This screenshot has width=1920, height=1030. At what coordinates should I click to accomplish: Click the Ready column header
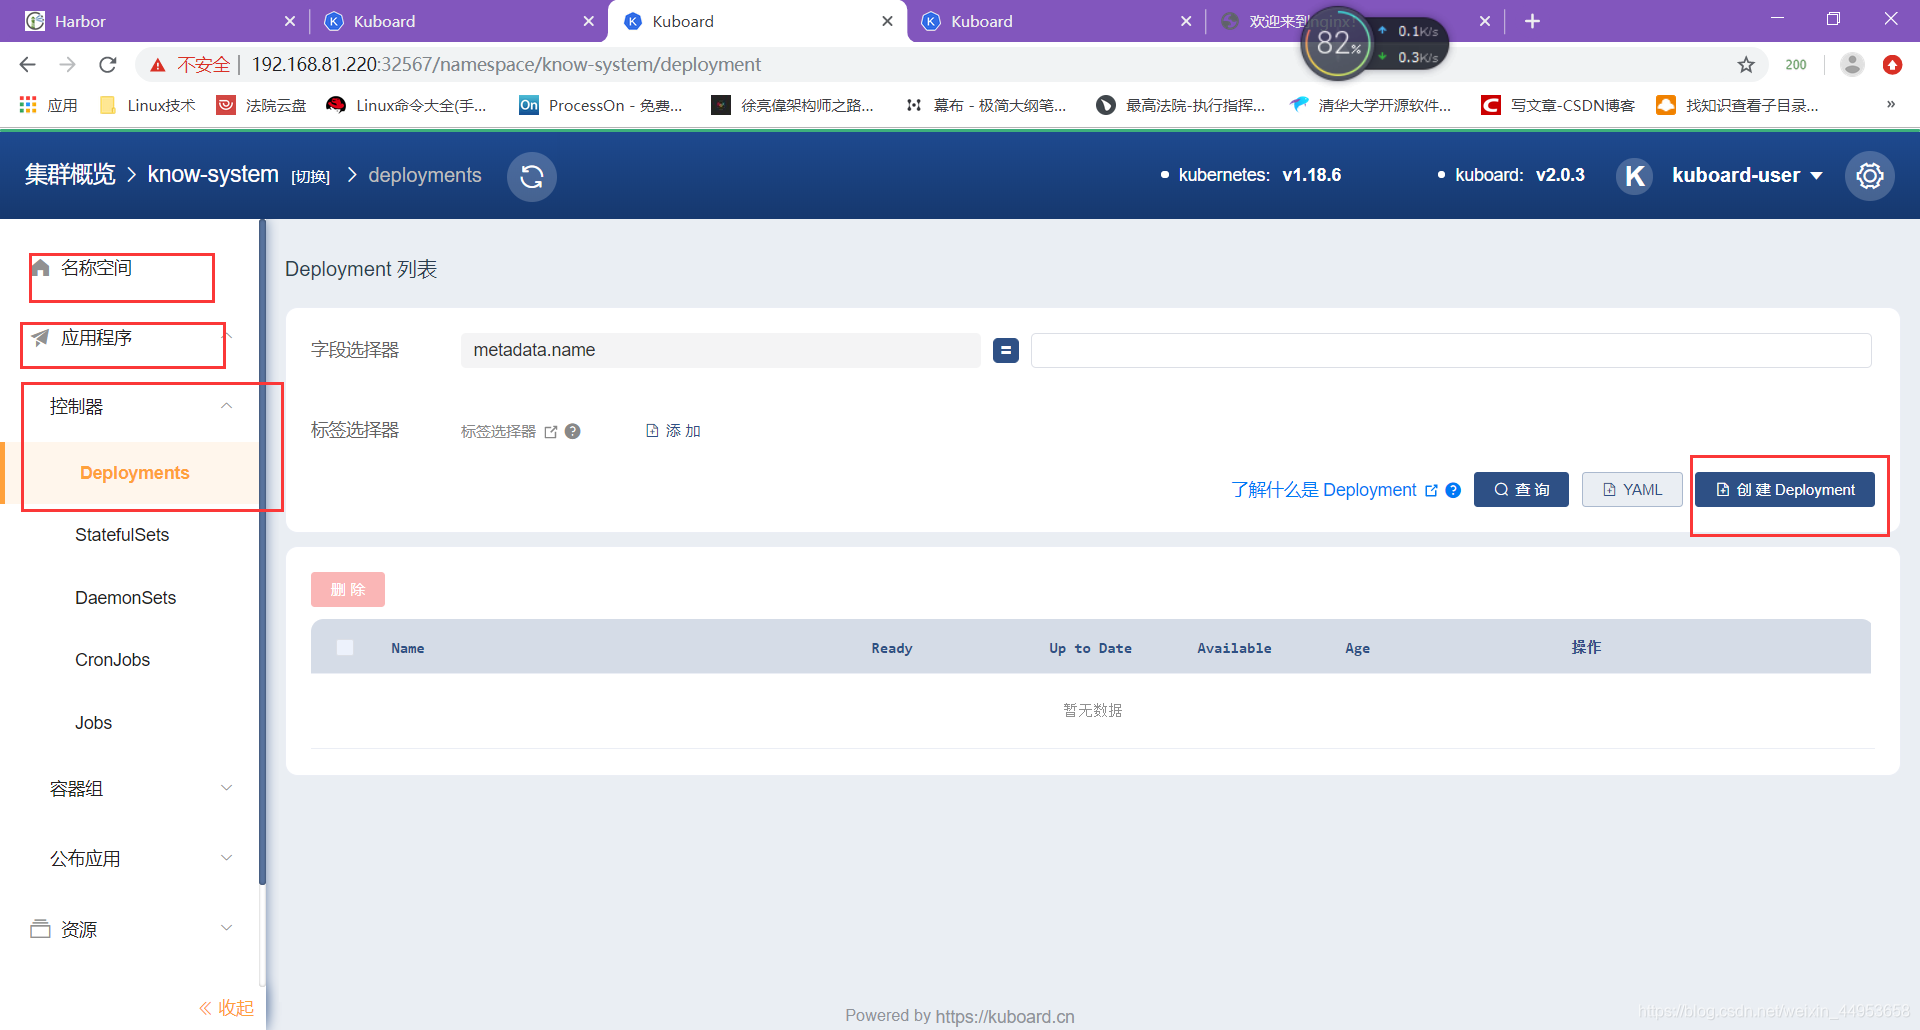click(892, 648)
